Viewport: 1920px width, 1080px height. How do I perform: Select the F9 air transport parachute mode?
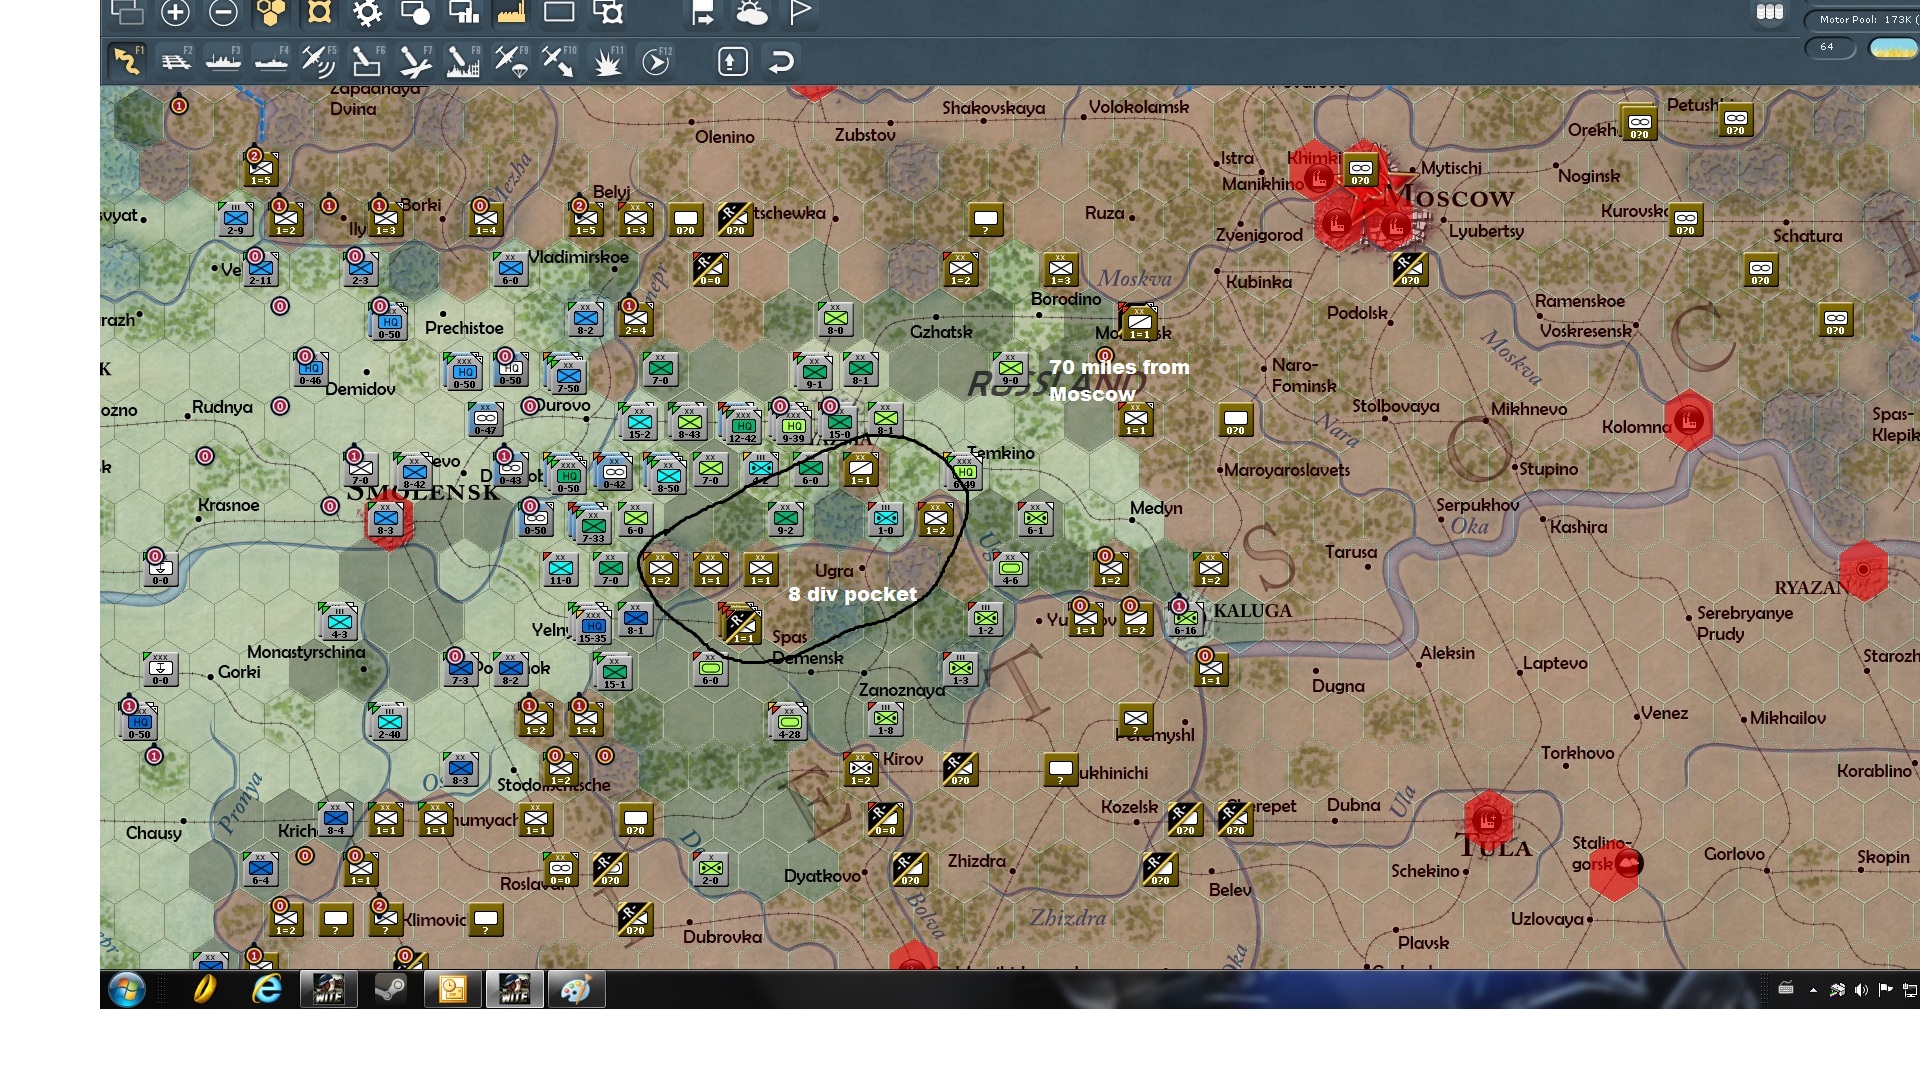click(x=511, y=62)
